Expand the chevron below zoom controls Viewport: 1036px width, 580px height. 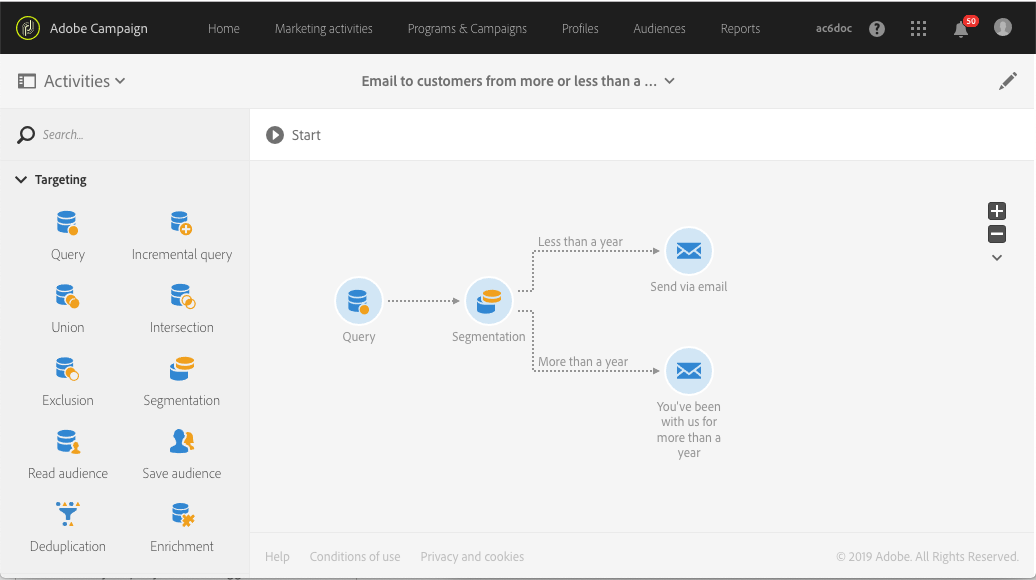997,258
